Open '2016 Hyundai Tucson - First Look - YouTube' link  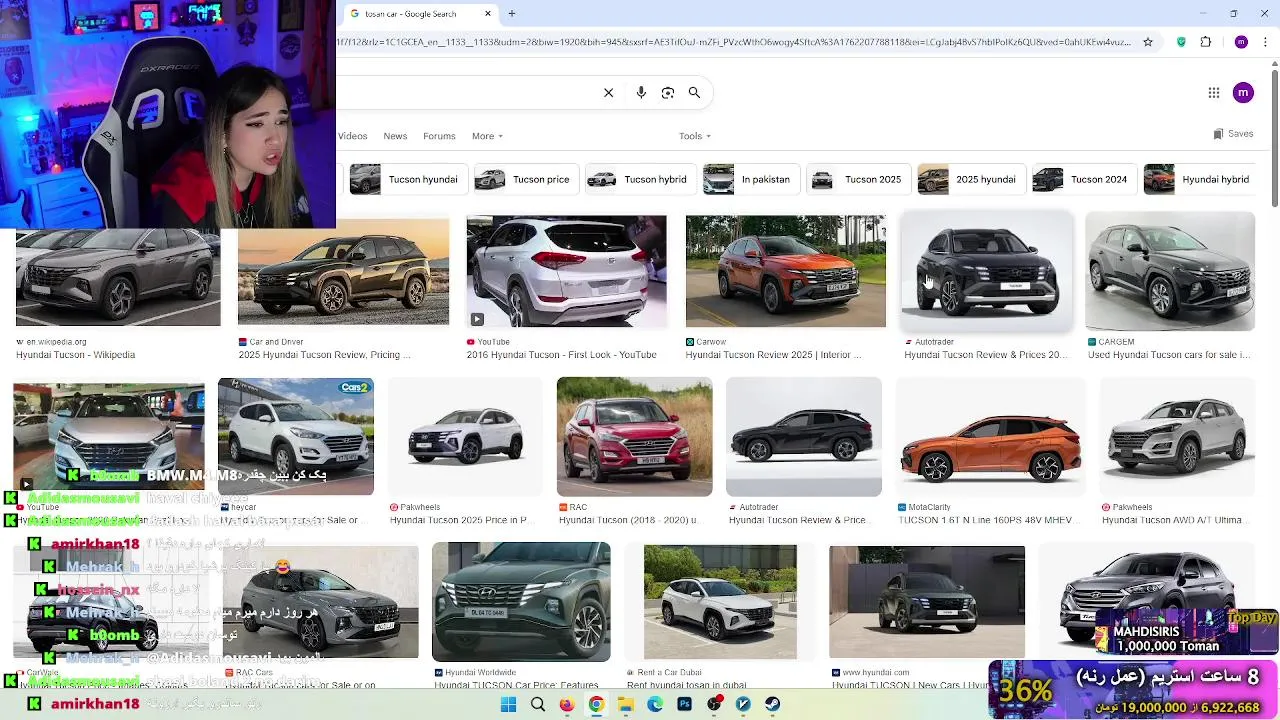pos(561,355)
